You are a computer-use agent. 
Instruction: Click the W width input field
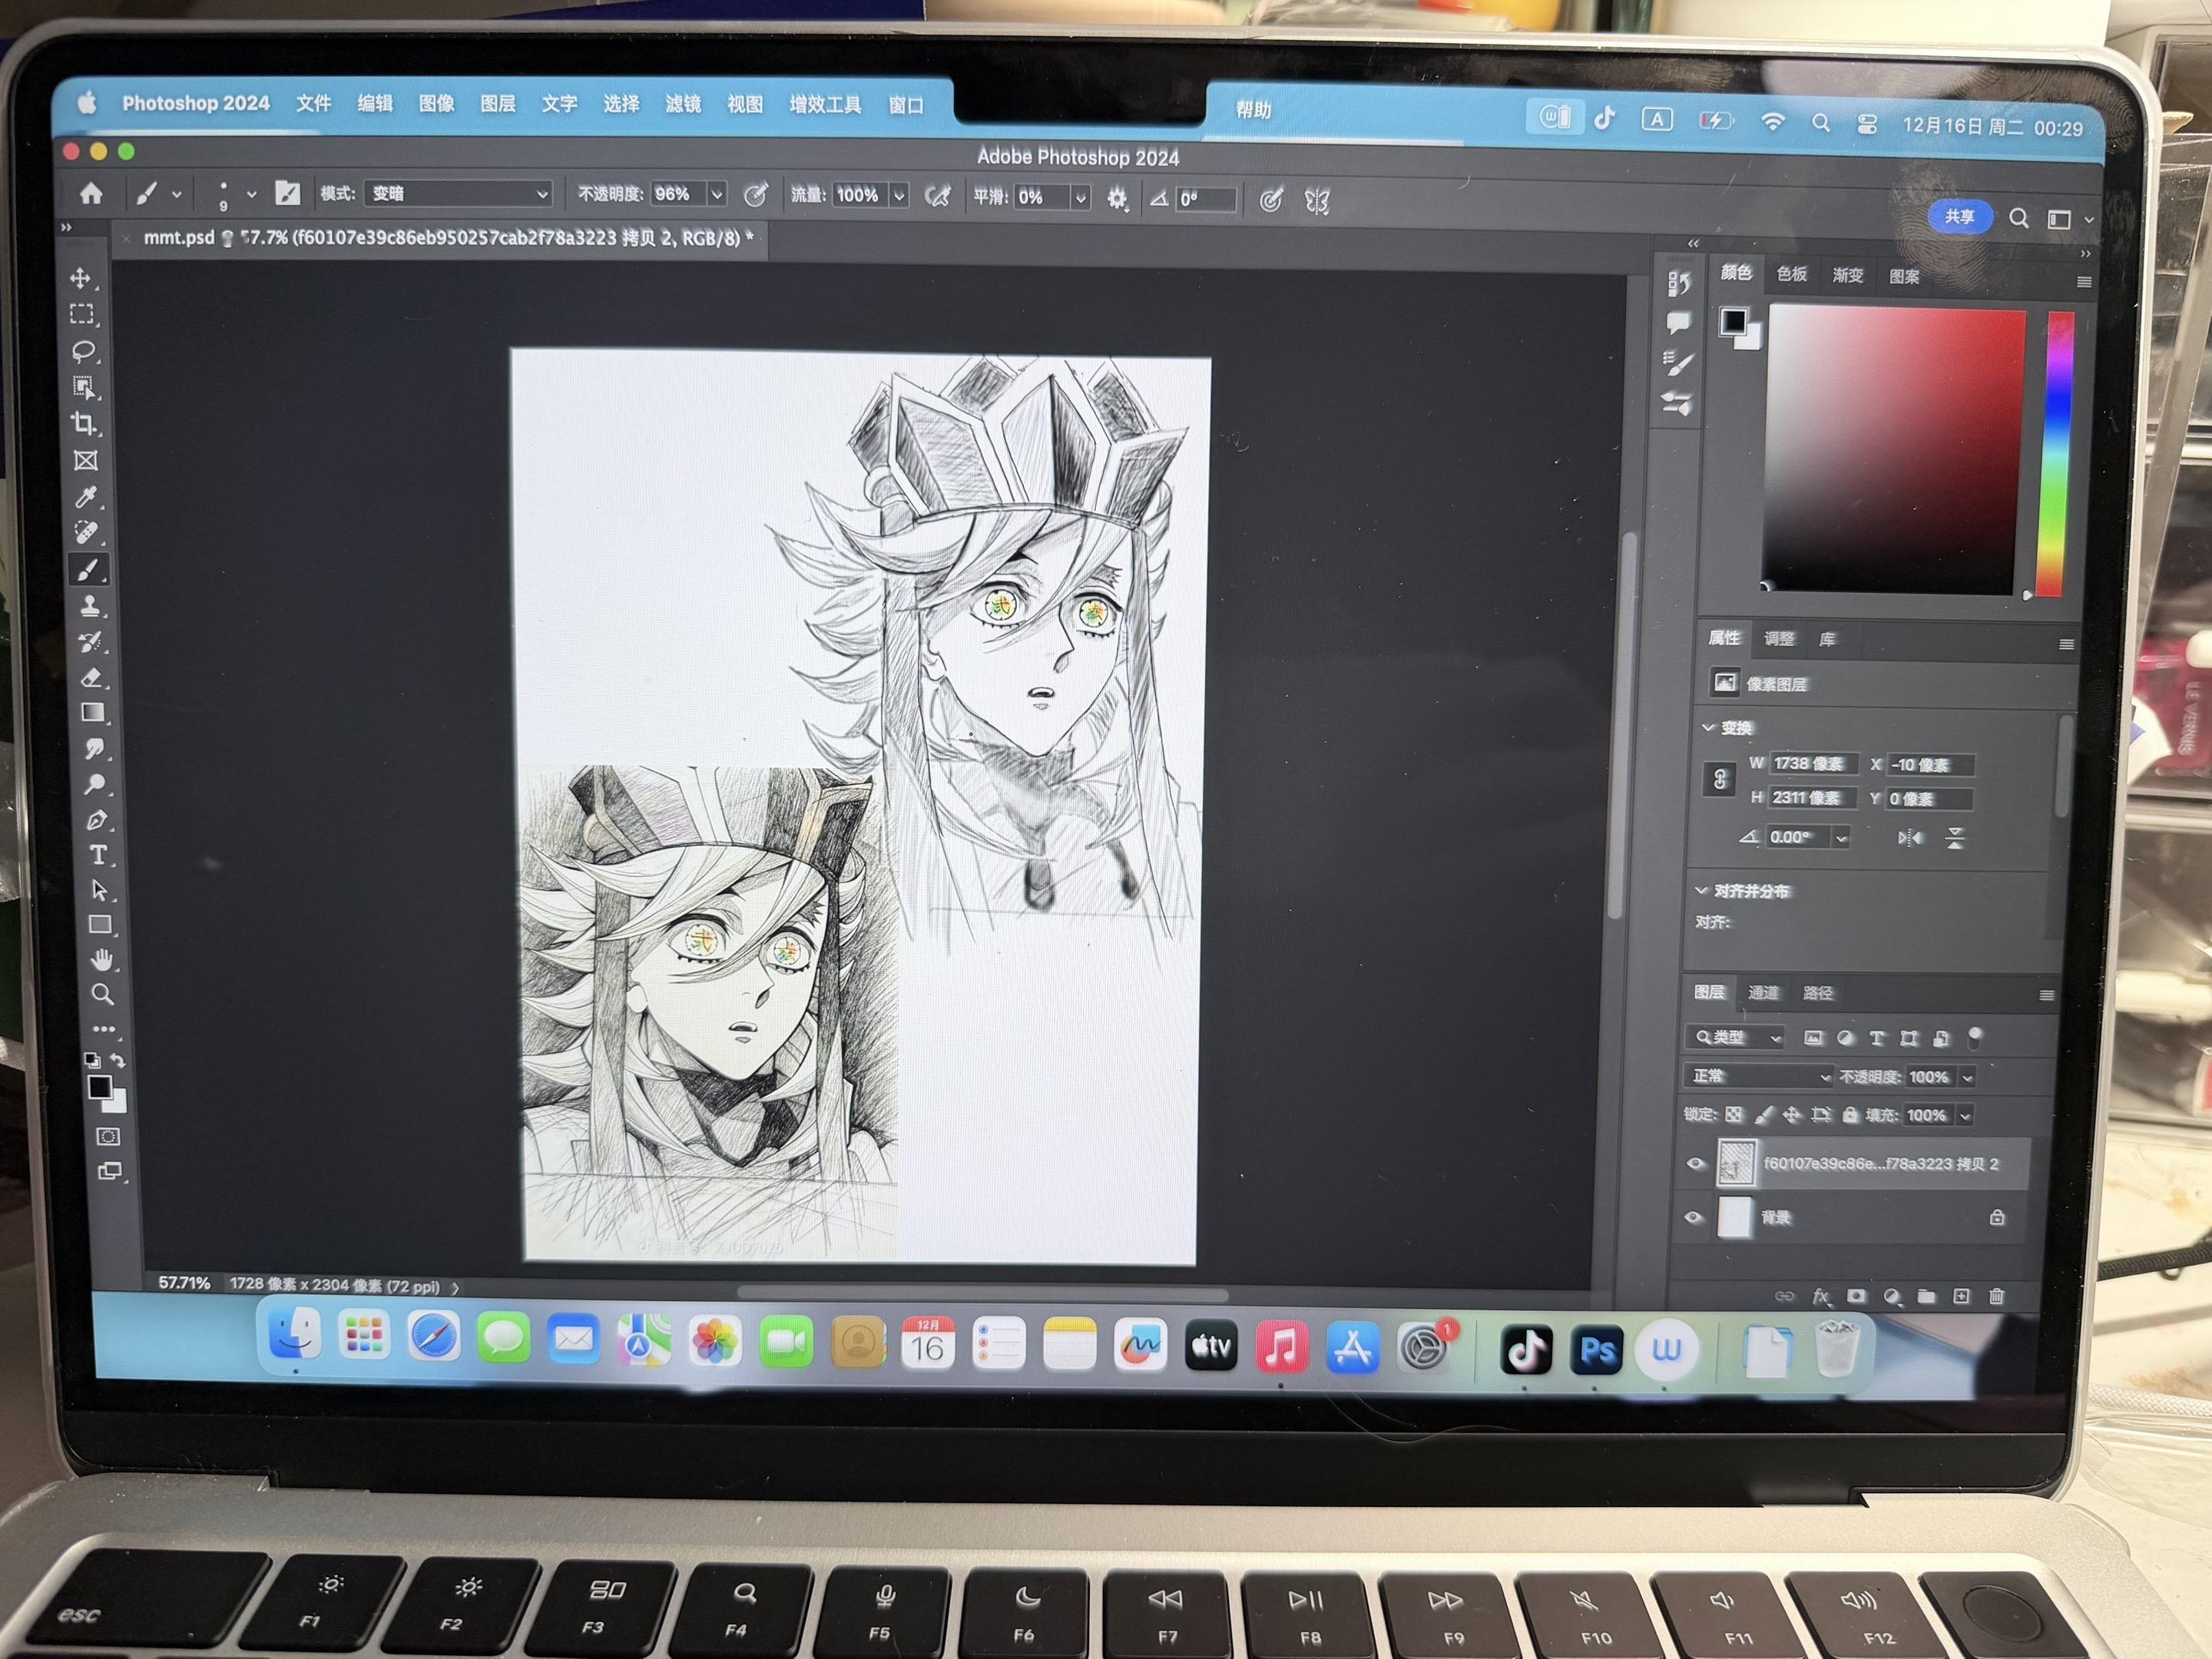1812,764
